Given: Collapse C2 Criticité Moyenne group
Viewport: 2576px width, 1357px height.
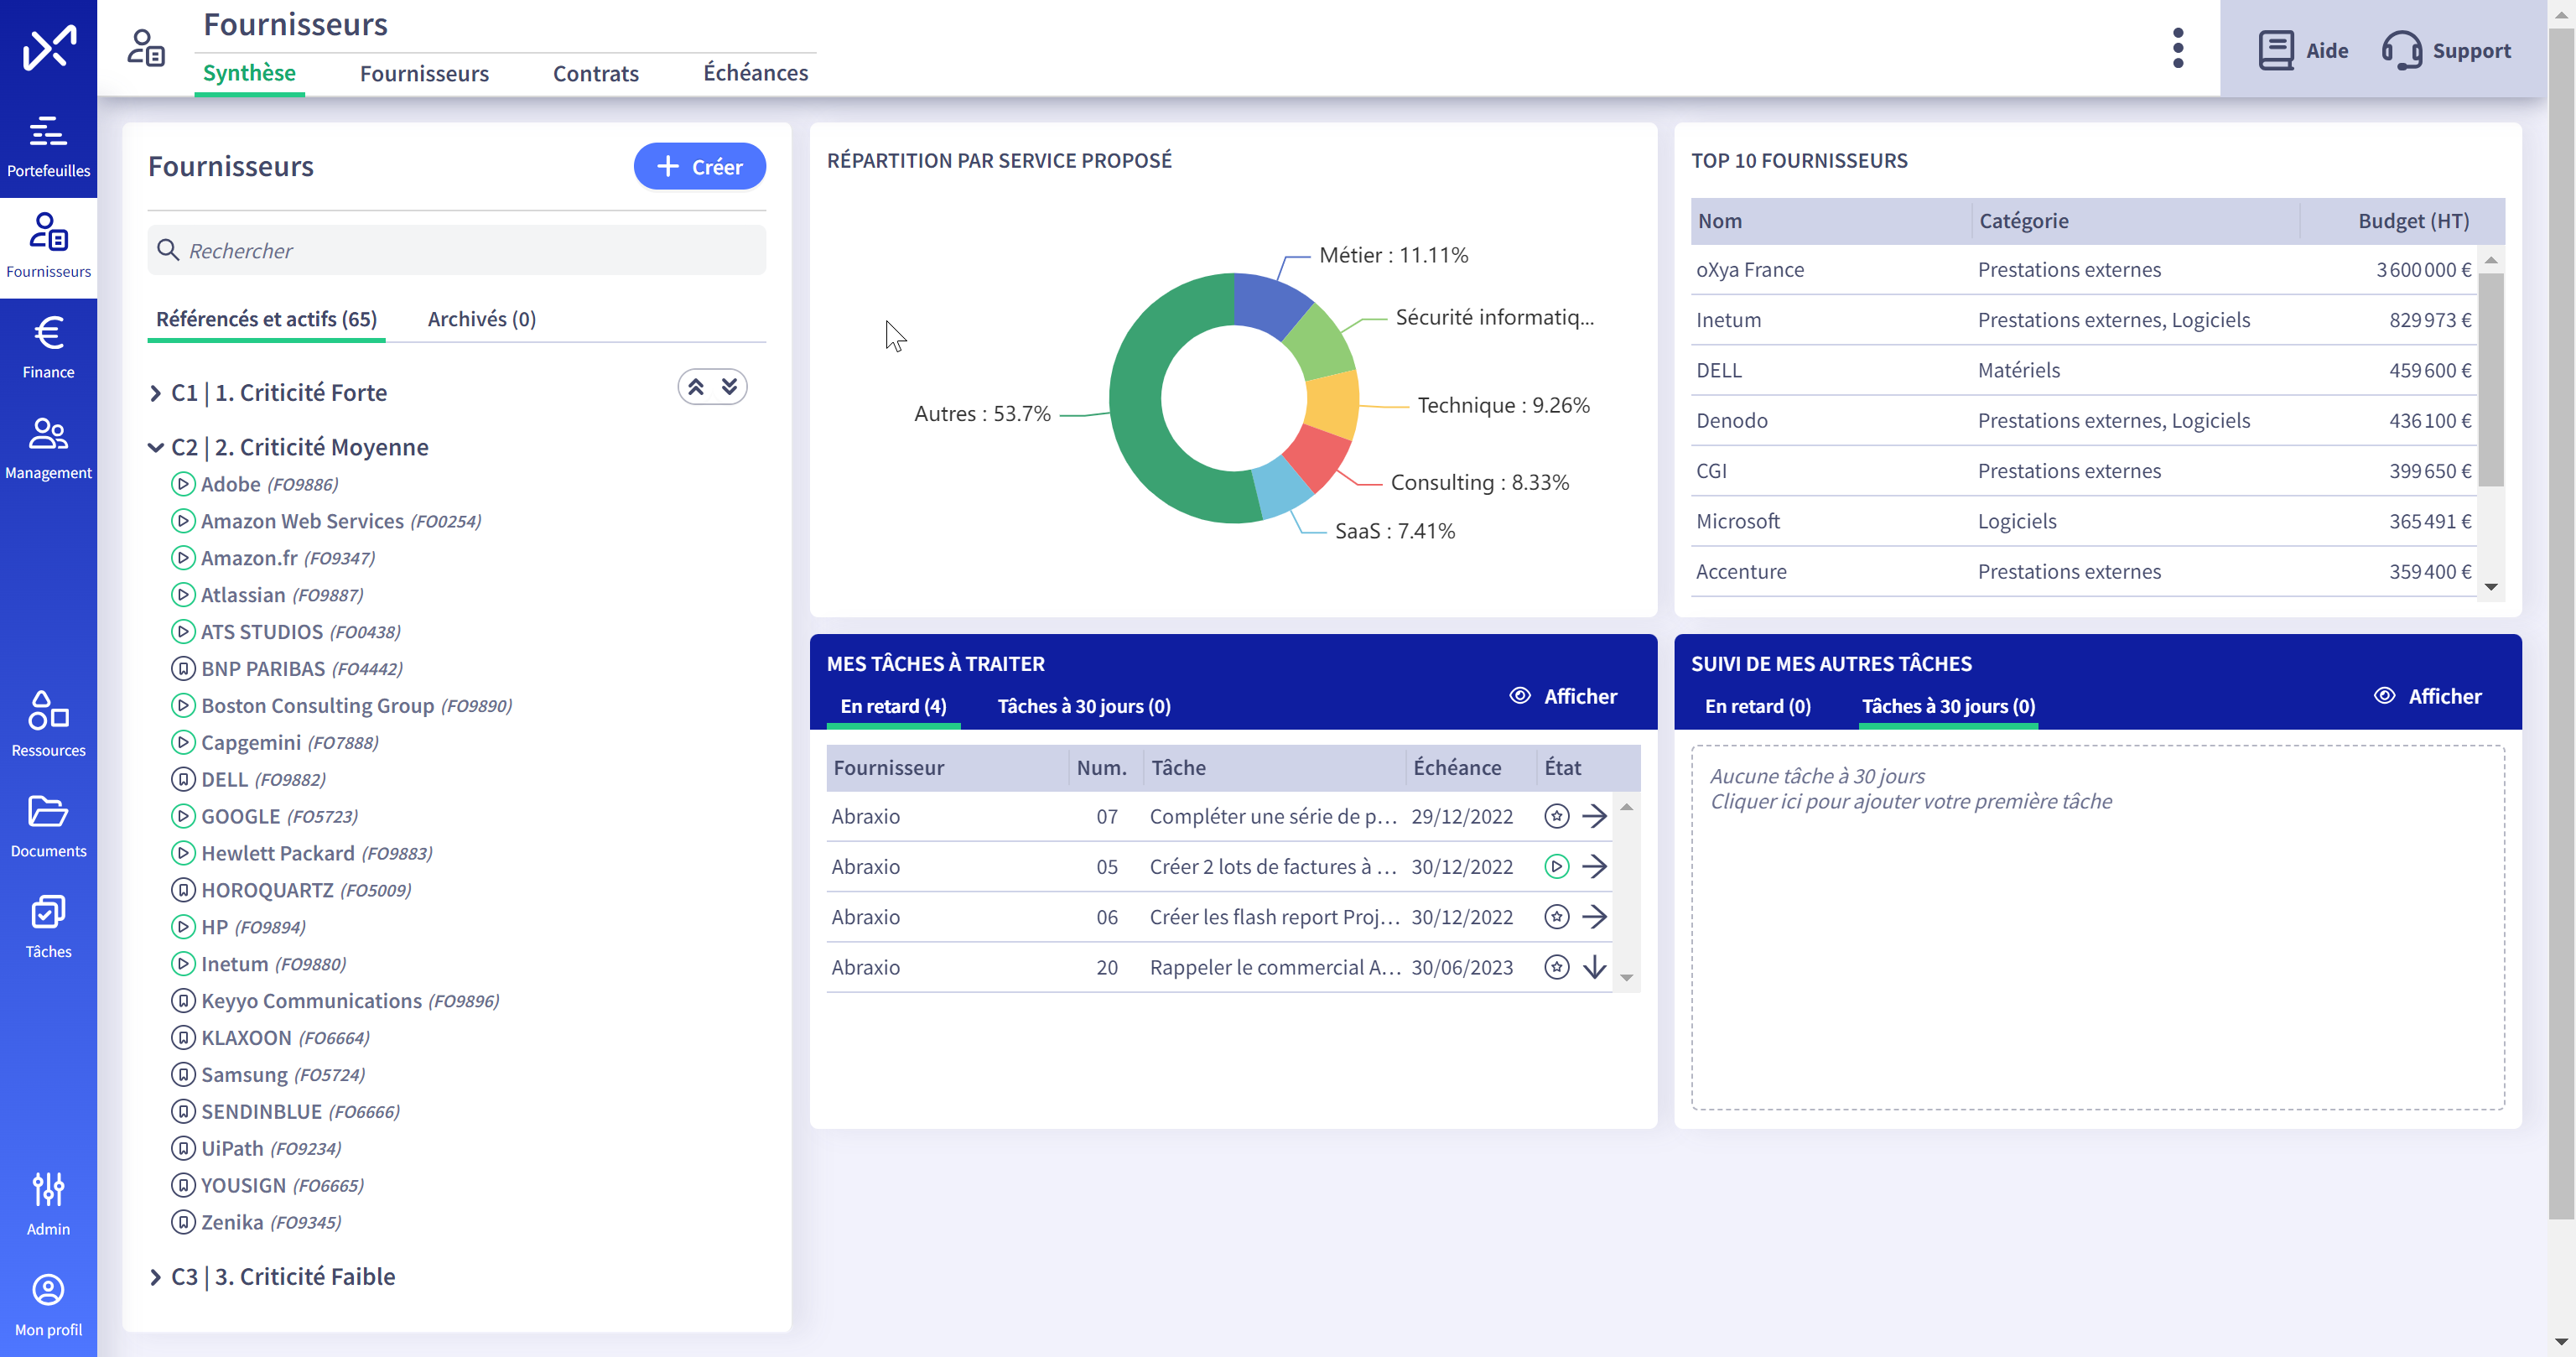Looking at the screenshot, I should pos(155,447).
